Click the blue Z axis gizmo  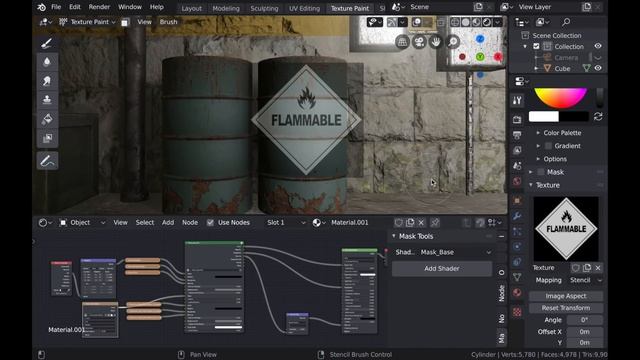tap(480, 39)
